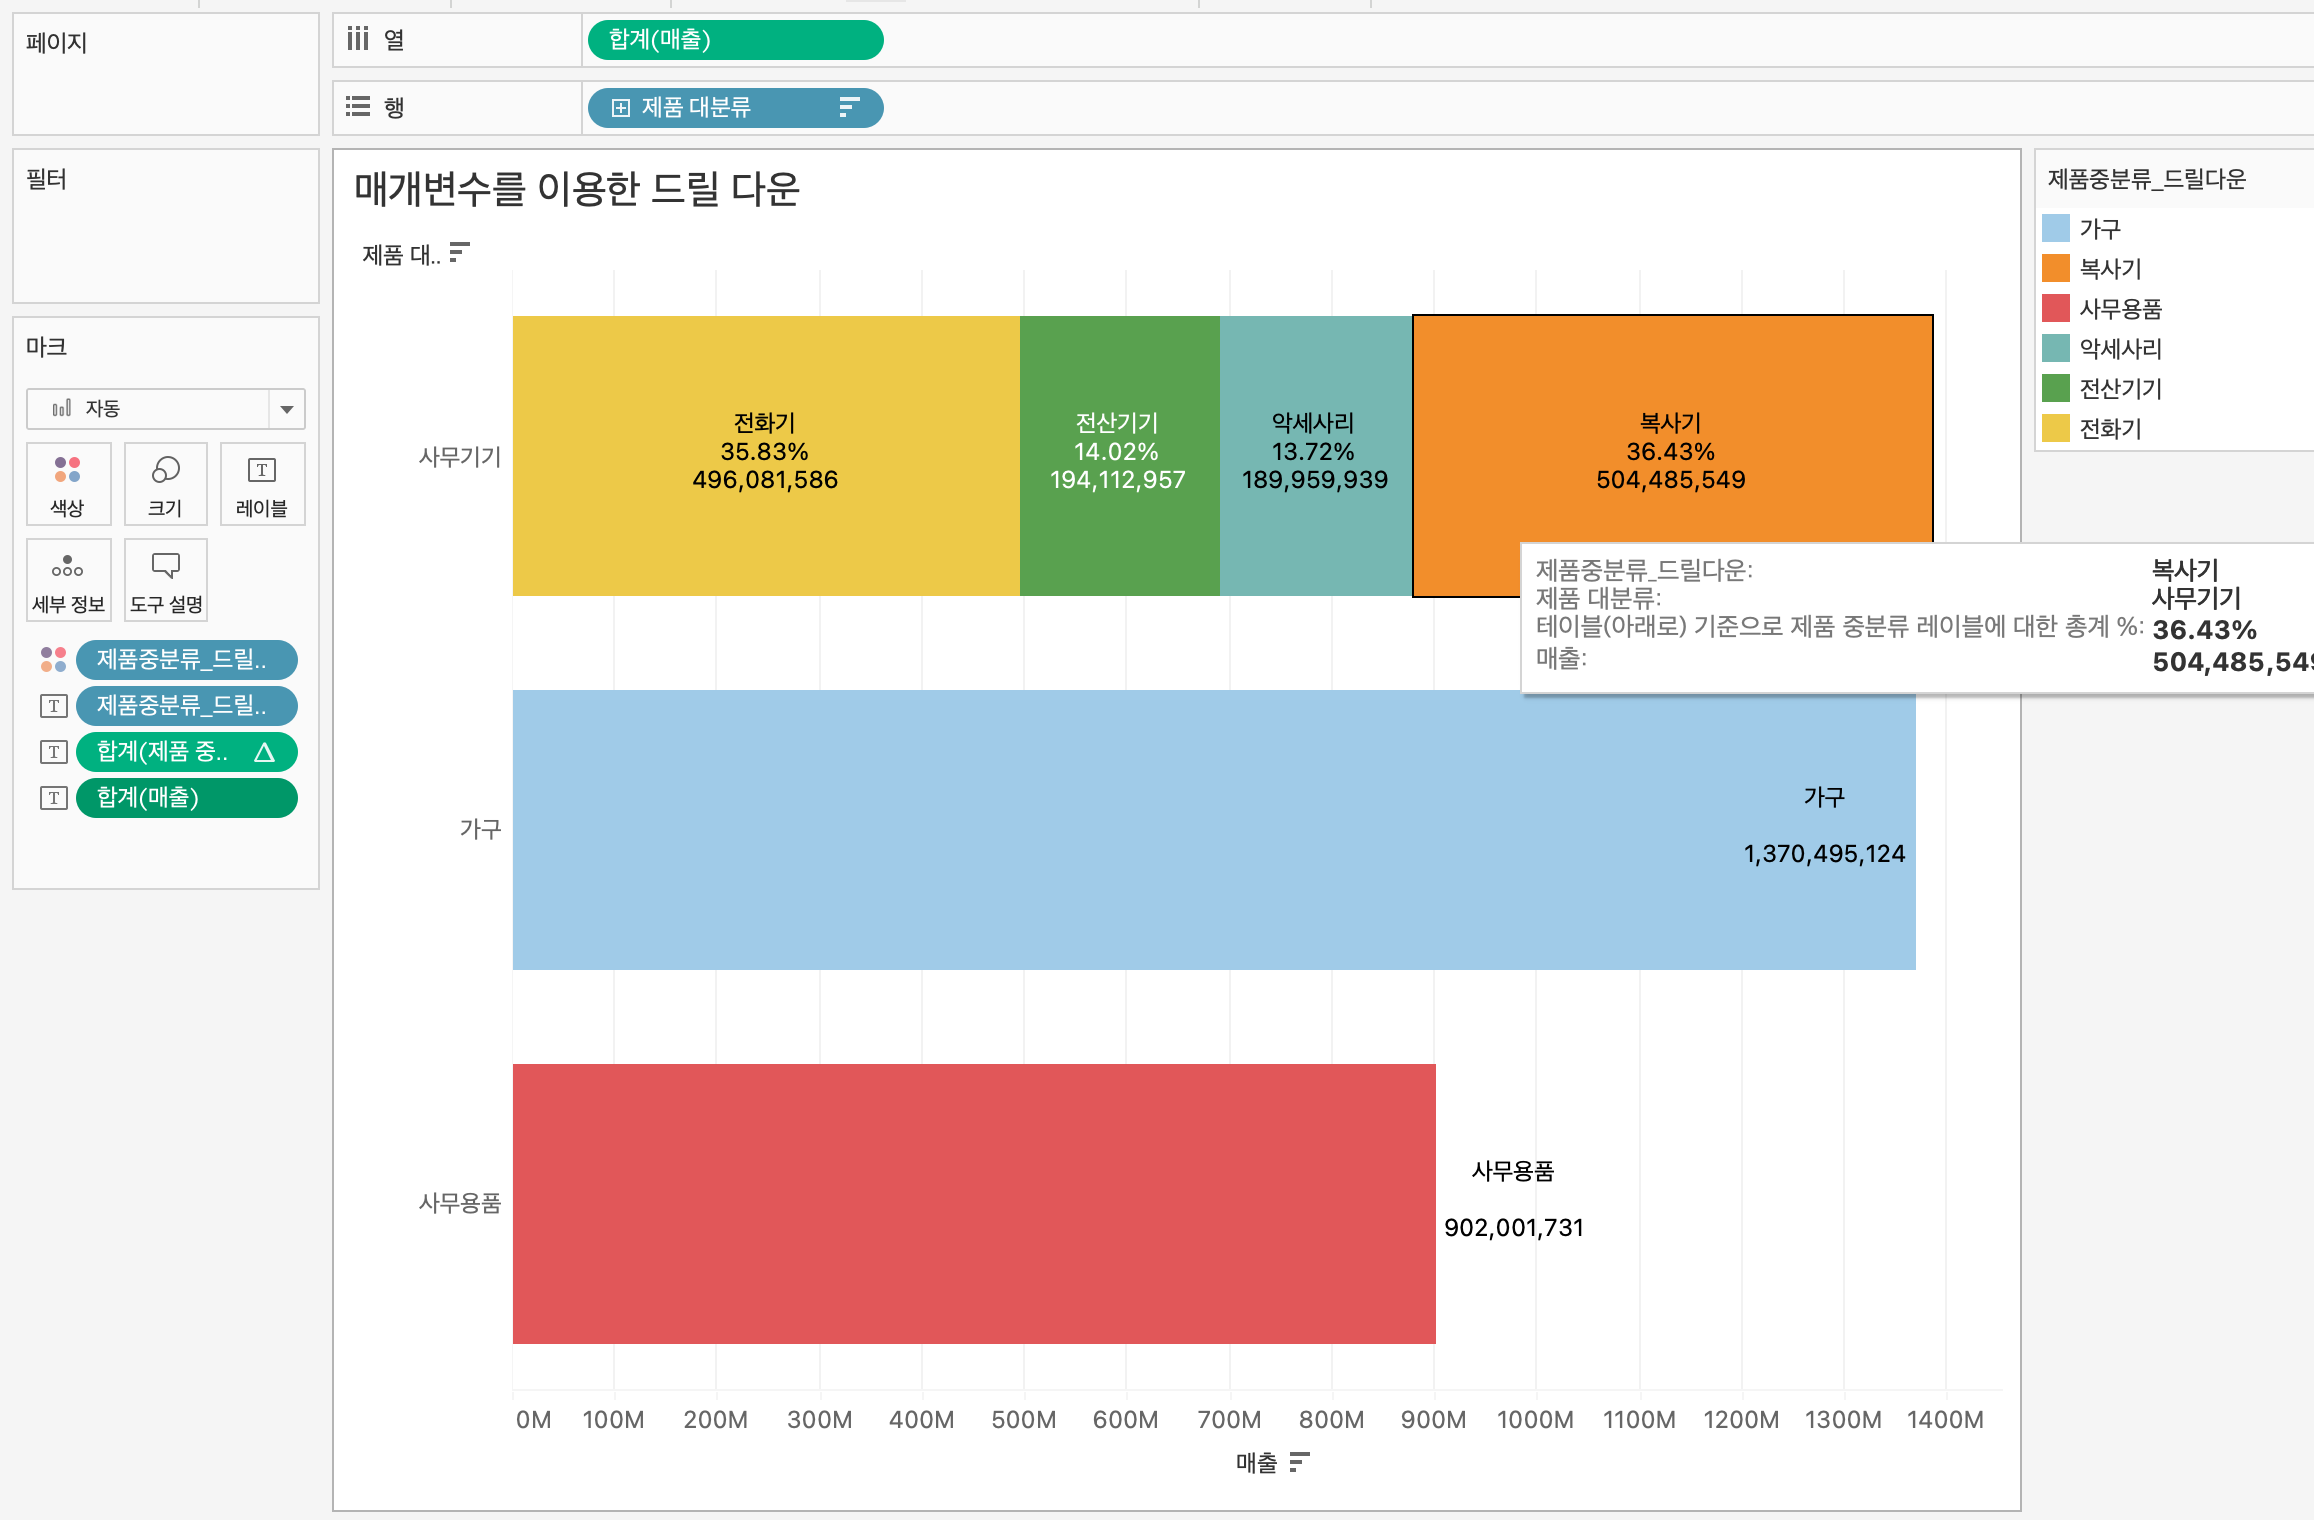
Task: Click 복사기 orange swatch in legend
Action: [x=2055, y=269]
